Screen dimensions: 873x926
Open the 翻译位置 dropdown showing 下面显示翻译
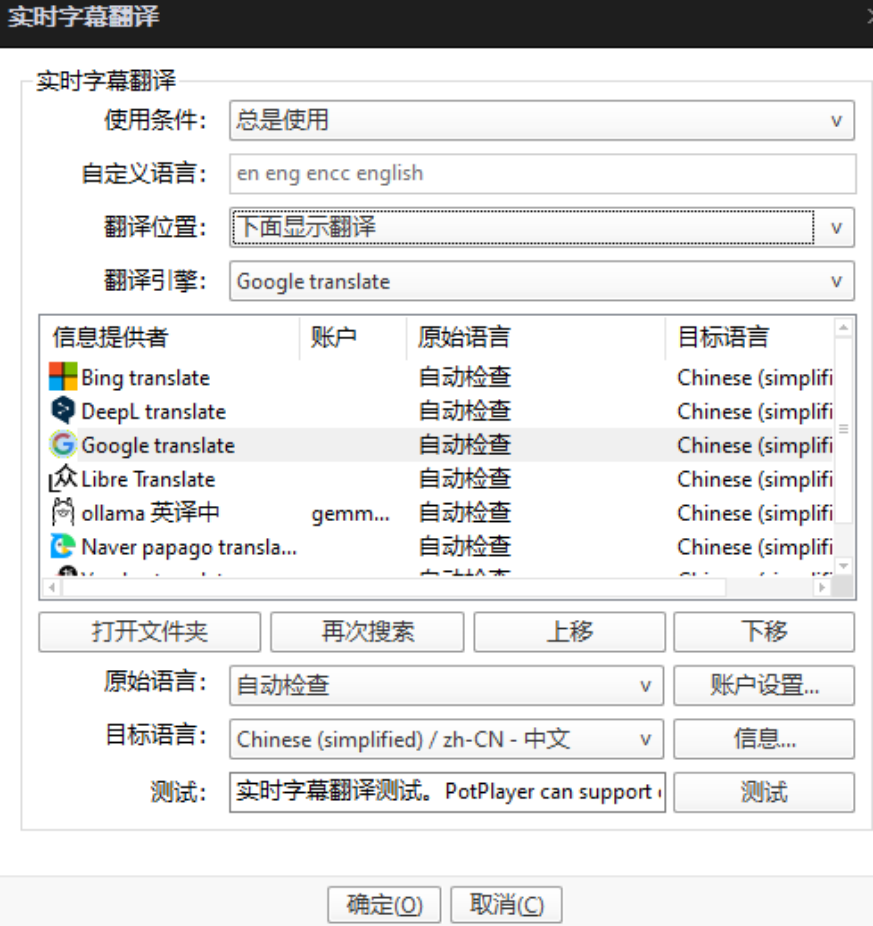click(x=542, y=227)
